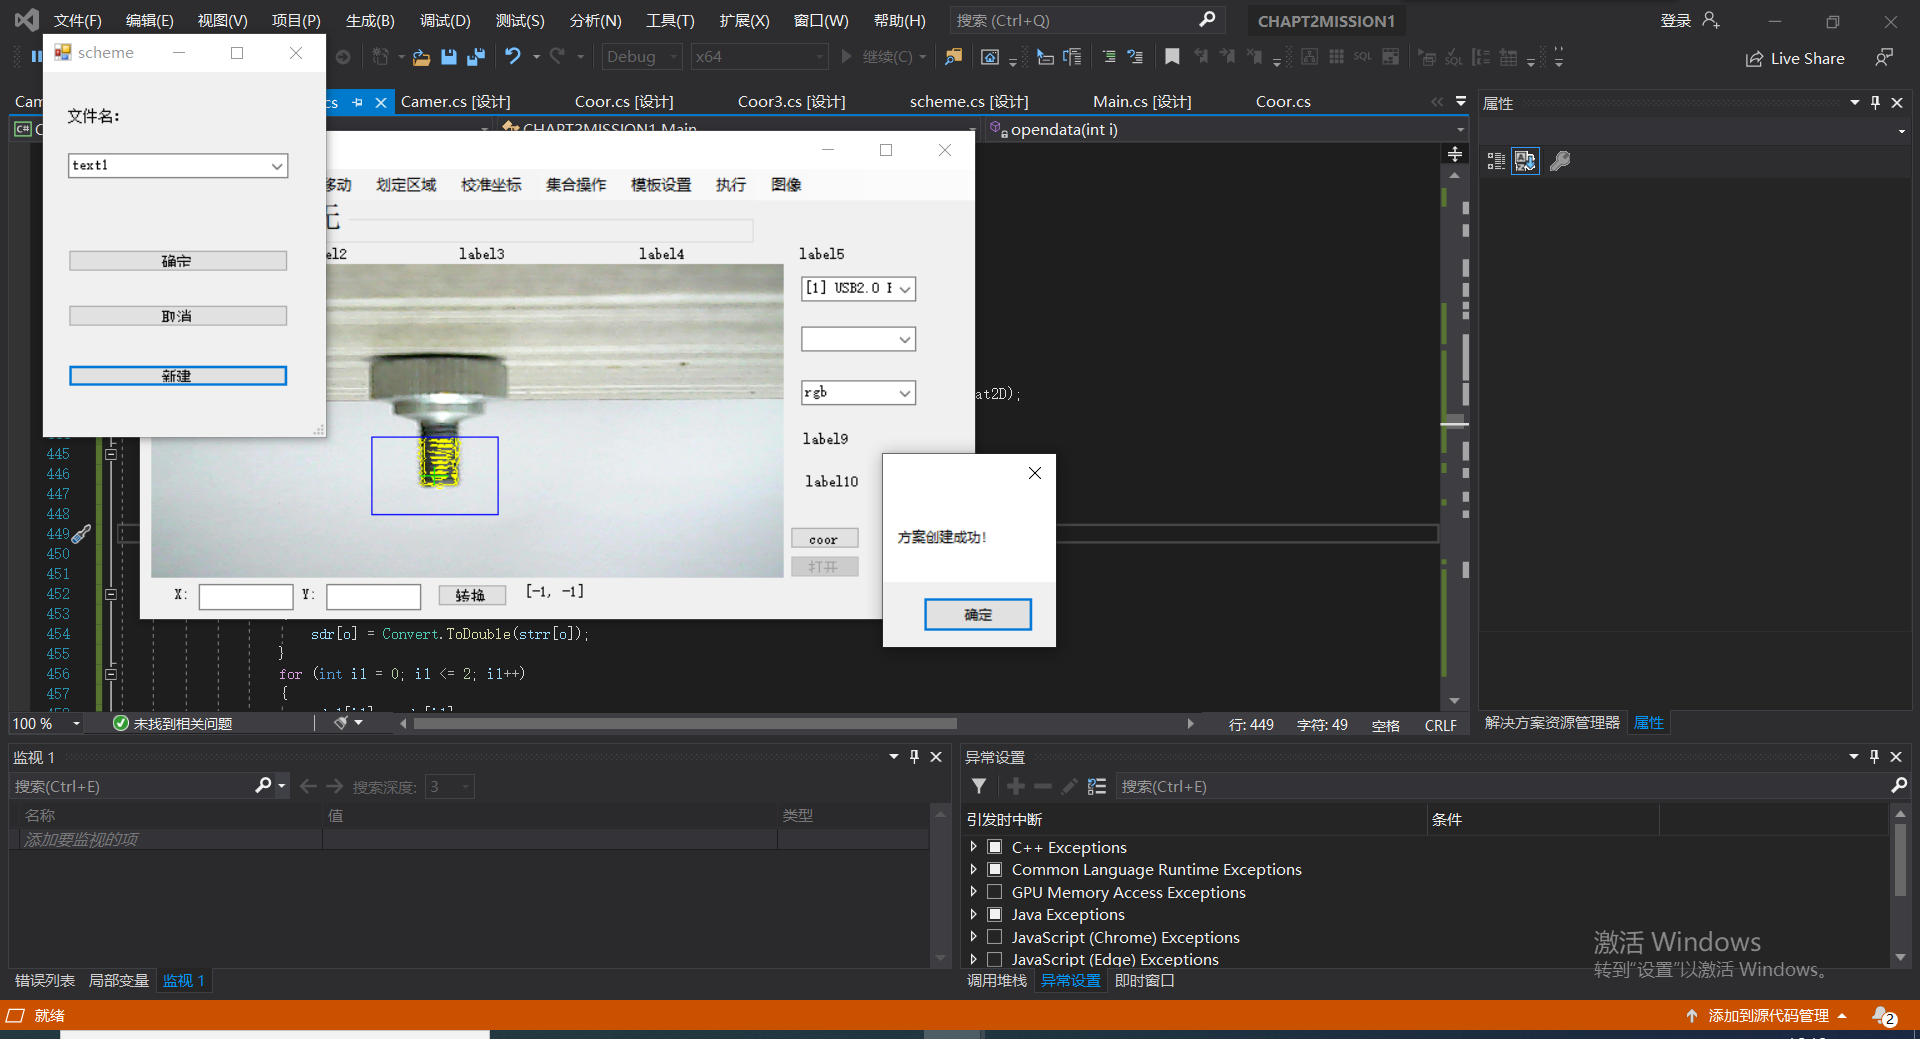Click the bookmark icon in toolbar
This screenshot has width=1920, height=1039.
coord(1172,57)
